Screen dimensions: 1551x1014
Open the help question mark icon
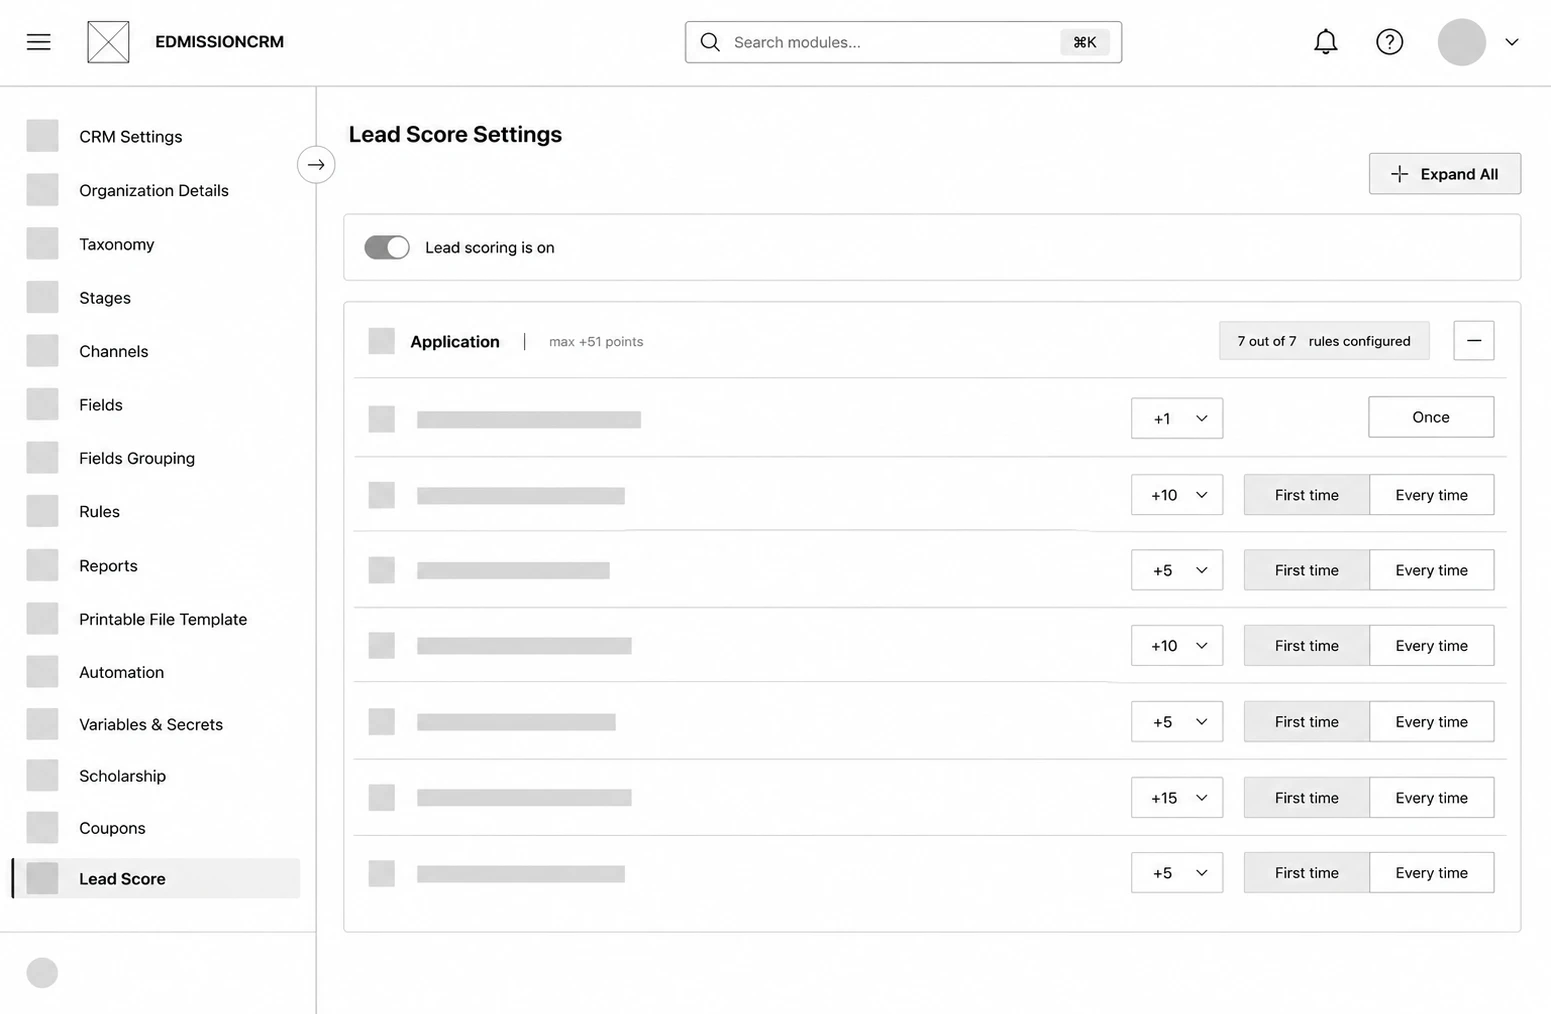click(x=1389, y=42)
